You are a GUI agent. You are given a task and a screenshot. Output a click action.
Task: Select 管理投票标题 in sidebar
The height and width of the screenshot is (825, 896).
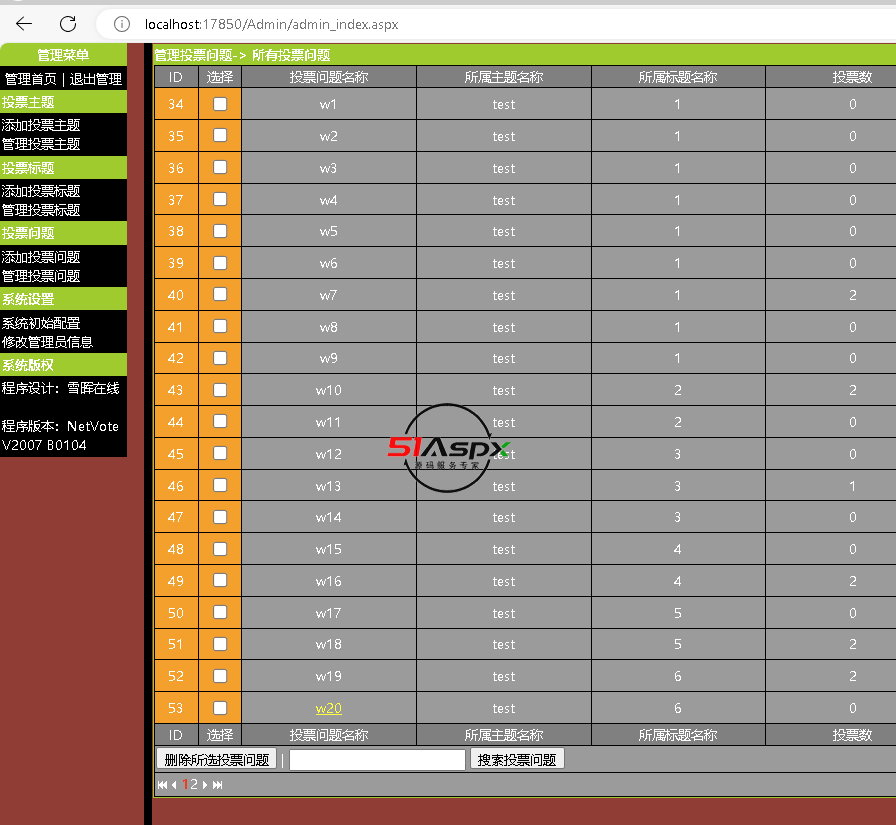coord(41,210)
